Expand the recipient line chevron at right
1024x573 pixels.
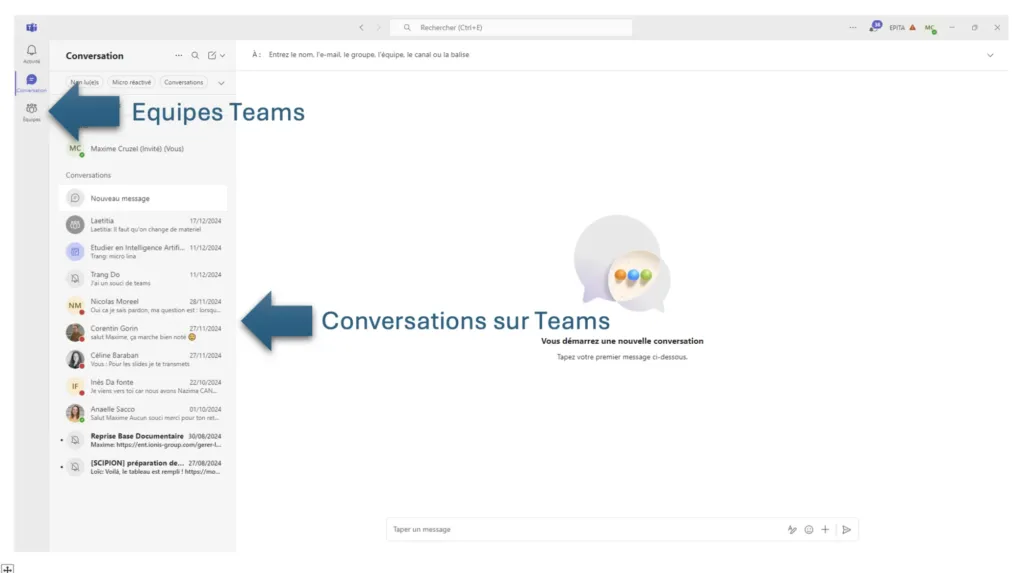pyautogui.click(x=990, y=56)
